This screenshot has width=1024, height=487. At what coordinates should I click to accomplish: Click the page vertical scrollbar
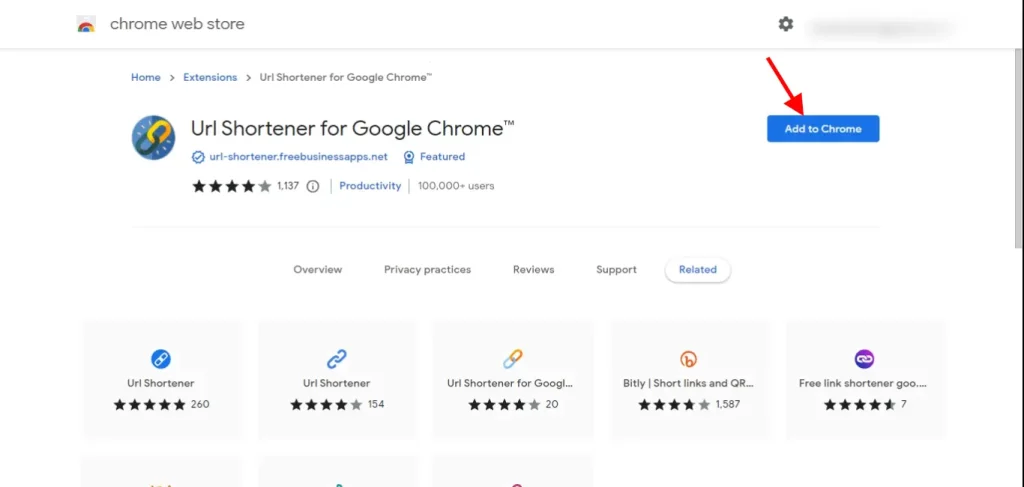(1019, 147)
